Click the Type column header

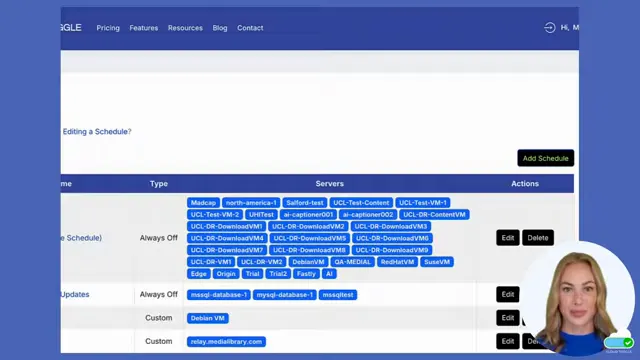pos(159,184)
